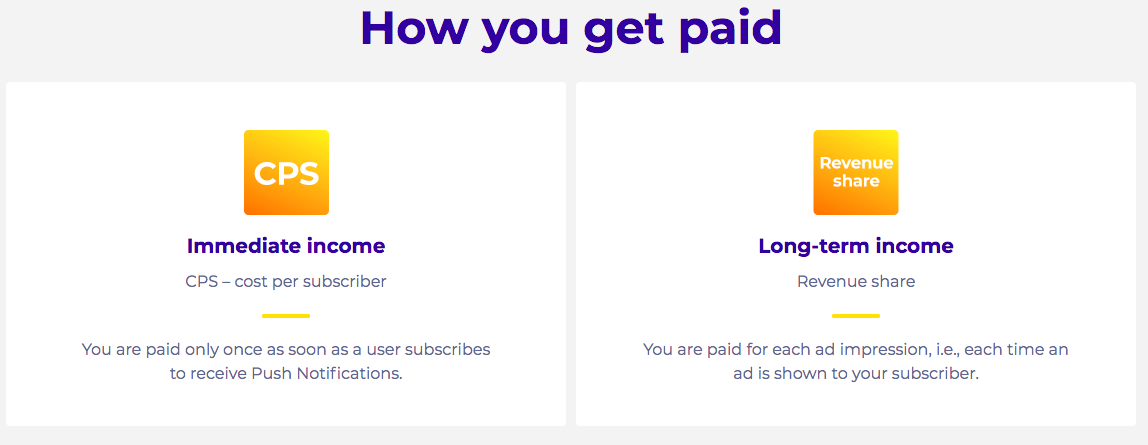Select the 'Immediate income' card title
This screenshot has width=1148, height=445.
click(x=286, y=246)
